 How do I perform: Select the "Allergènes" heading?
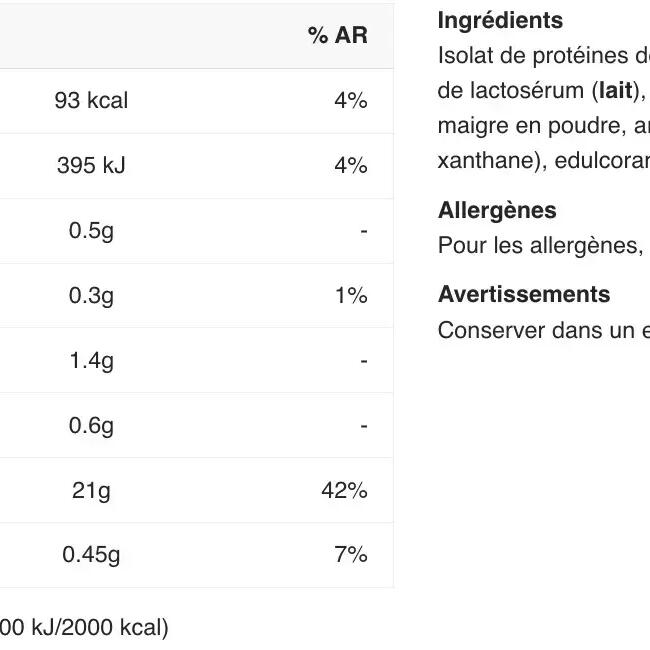[497, 211]
